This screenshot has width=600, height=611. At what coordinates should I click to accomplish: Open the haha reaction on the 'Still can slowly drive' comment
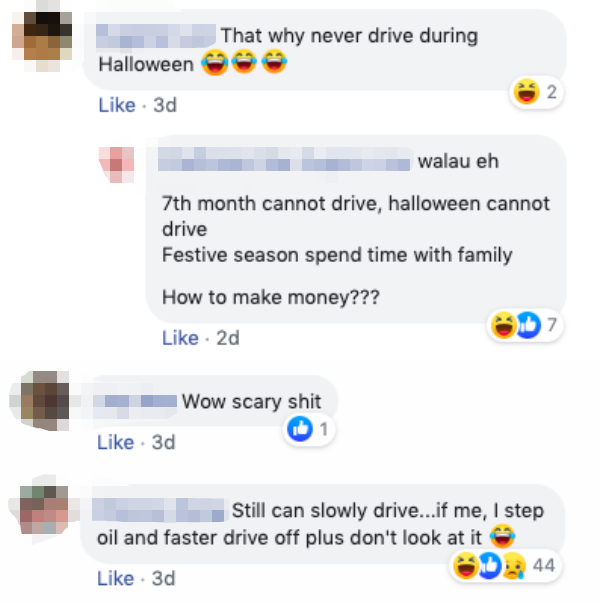(x=466, y=565)
